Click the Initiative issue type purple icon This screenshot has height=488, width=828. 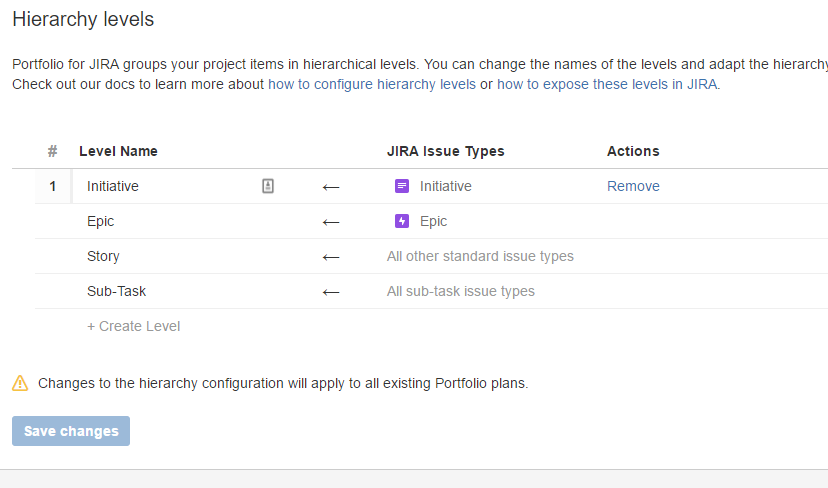(402, 186)
